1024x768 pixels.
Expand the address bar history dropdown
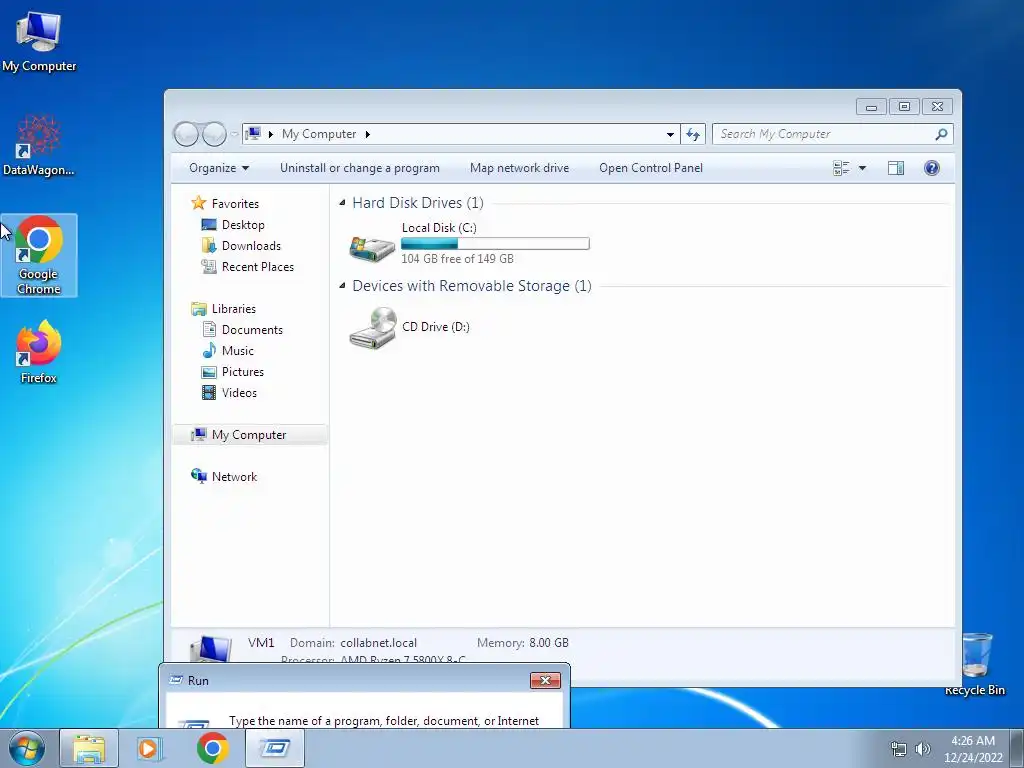(x=670, y=135)
